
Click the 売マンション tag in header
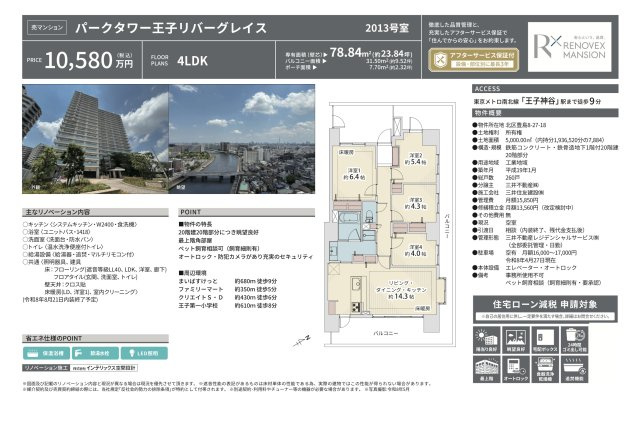pyautogui.click(x=47, y=27)
